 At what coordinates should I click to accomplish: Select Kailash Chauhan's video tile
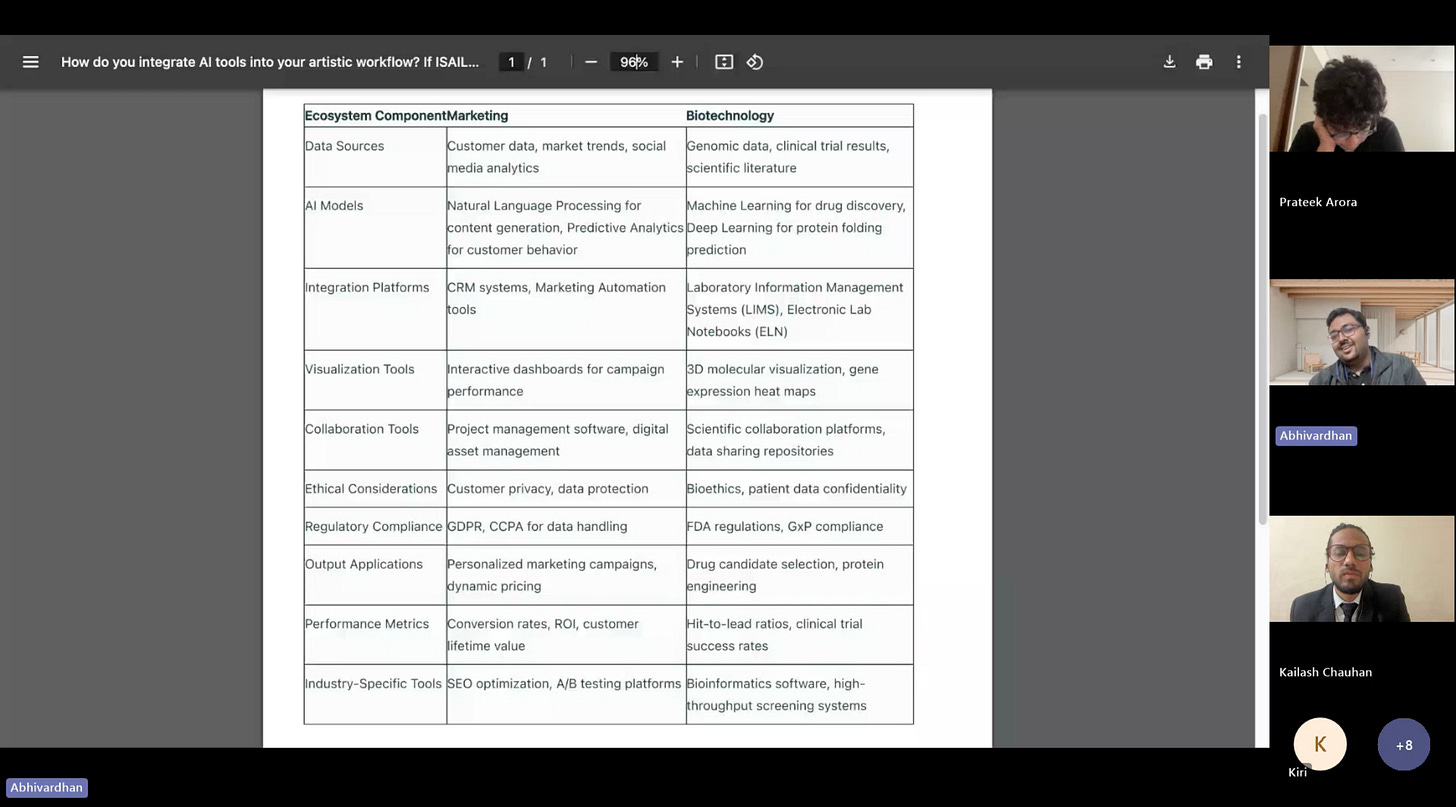coord(1362,568)
